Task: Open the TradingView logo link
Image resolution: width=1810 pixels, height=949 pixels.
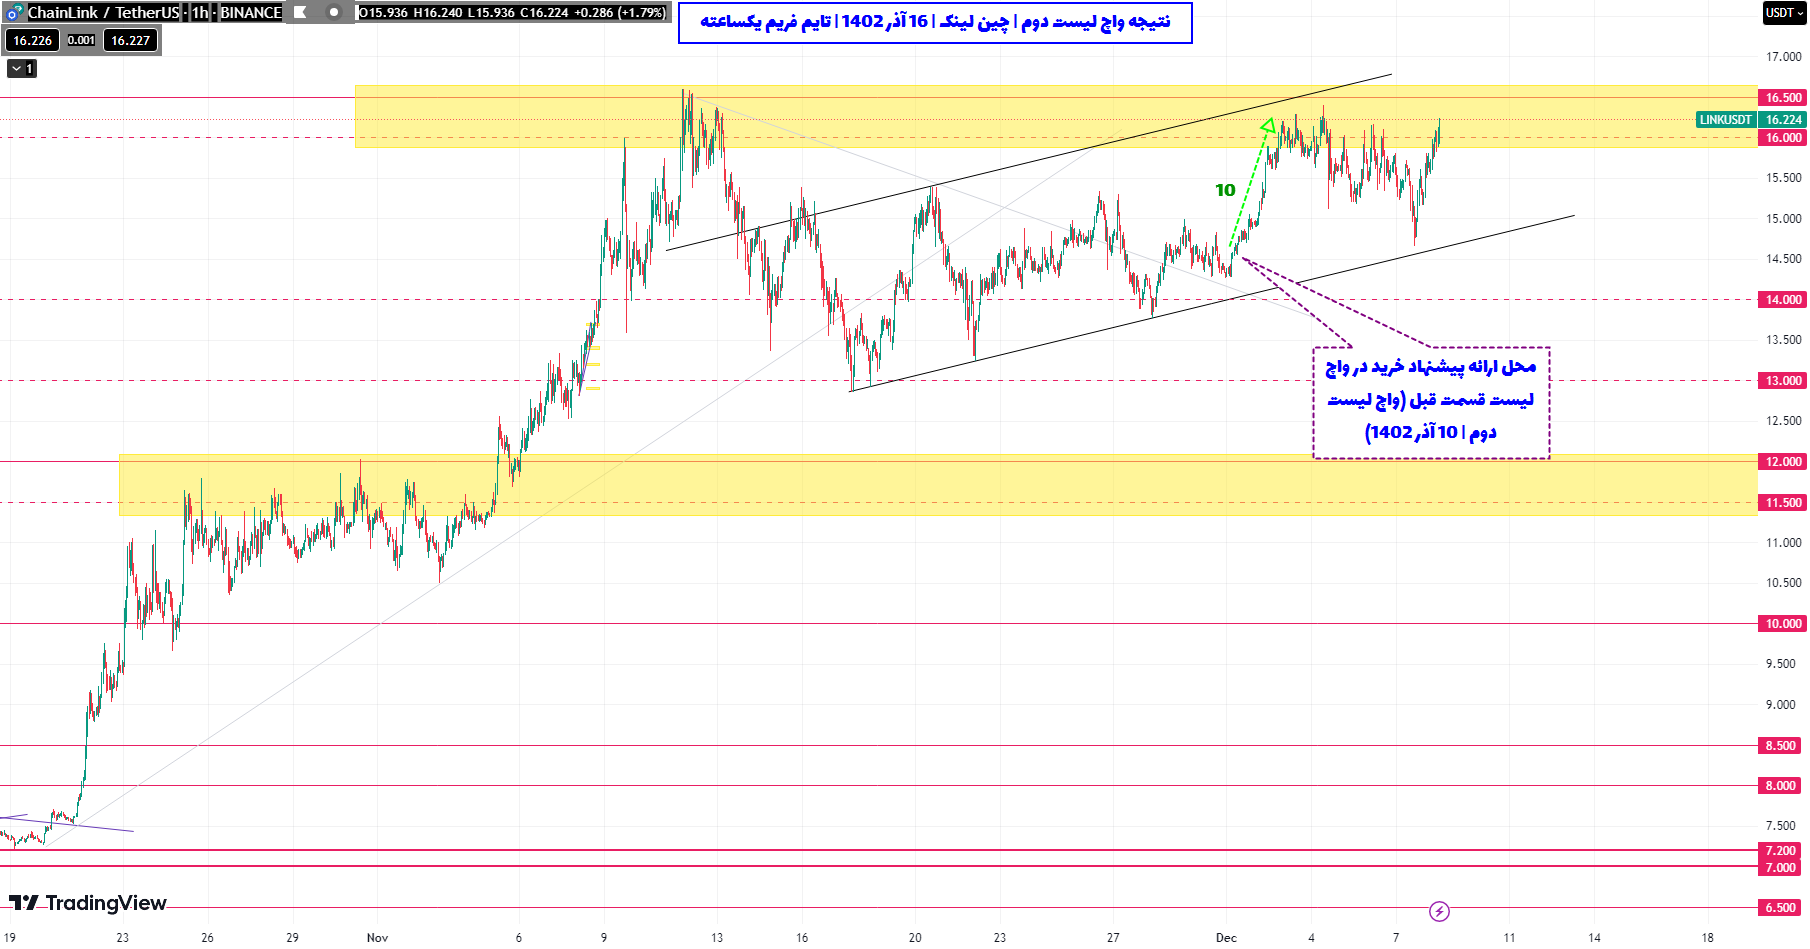Action: (88, 903)
